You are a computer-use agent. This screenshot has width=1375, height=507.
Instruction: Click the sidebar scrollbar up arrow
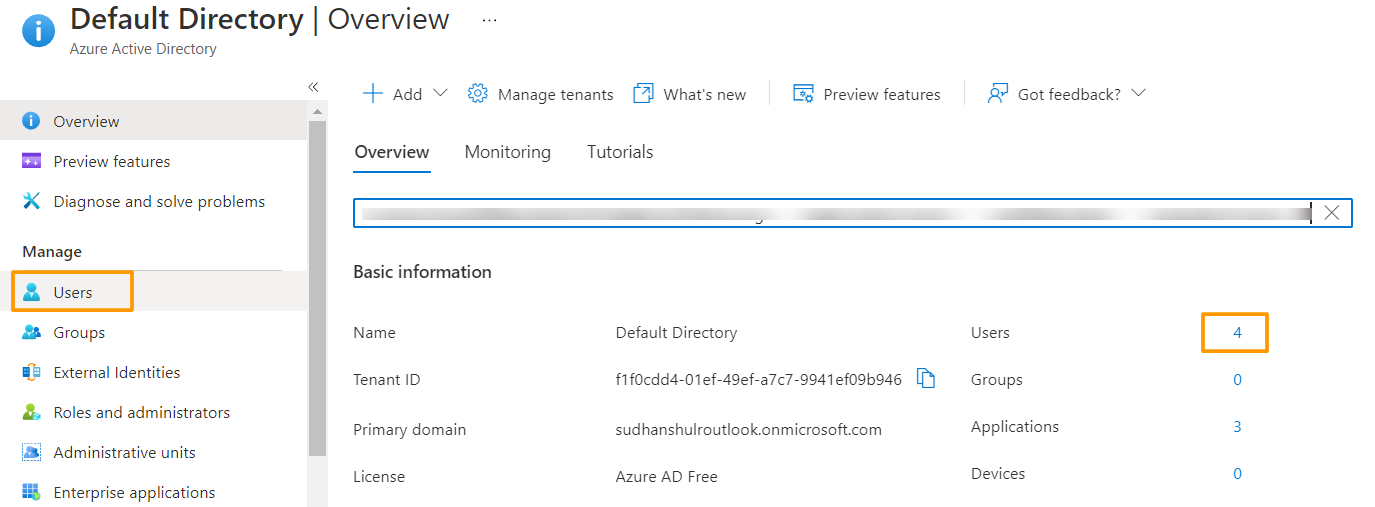[x=318, y=110]
